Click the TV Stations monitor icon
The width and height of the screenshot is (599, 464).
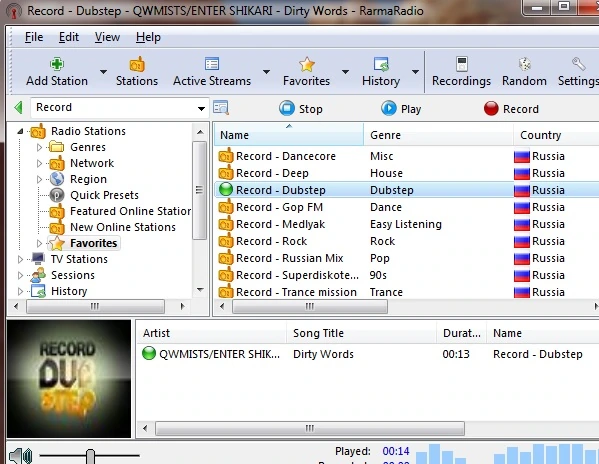[38, 259]
